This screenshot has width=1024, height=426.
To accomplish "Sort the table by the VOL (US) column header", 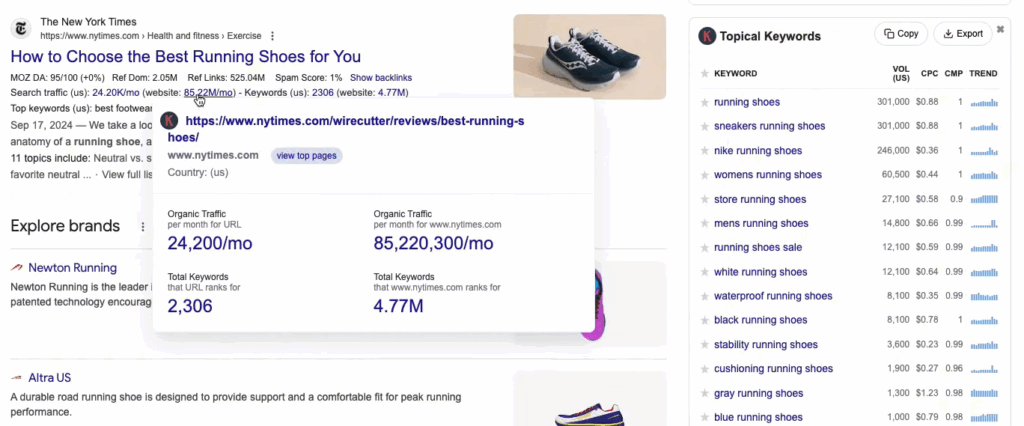I will (900, 74).
